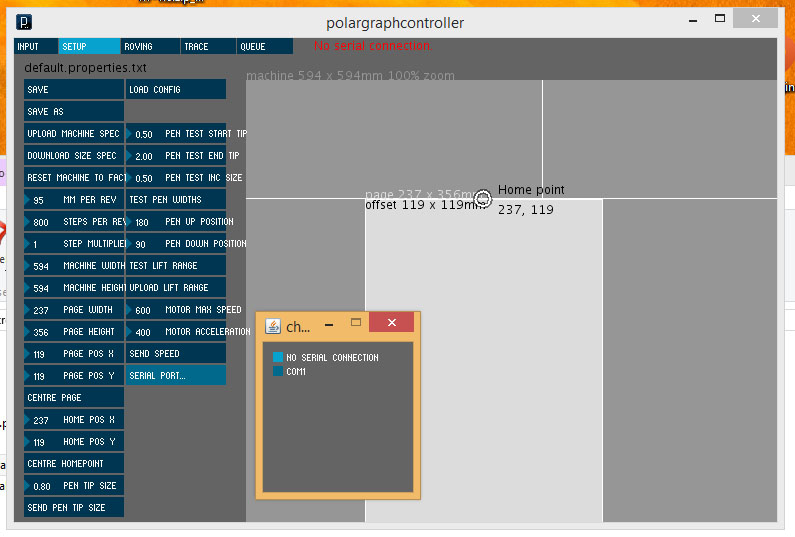The height and width of the screenshot is (537, 795).
Task: Open the INPUT tab
Action: (x=35, y=46)
